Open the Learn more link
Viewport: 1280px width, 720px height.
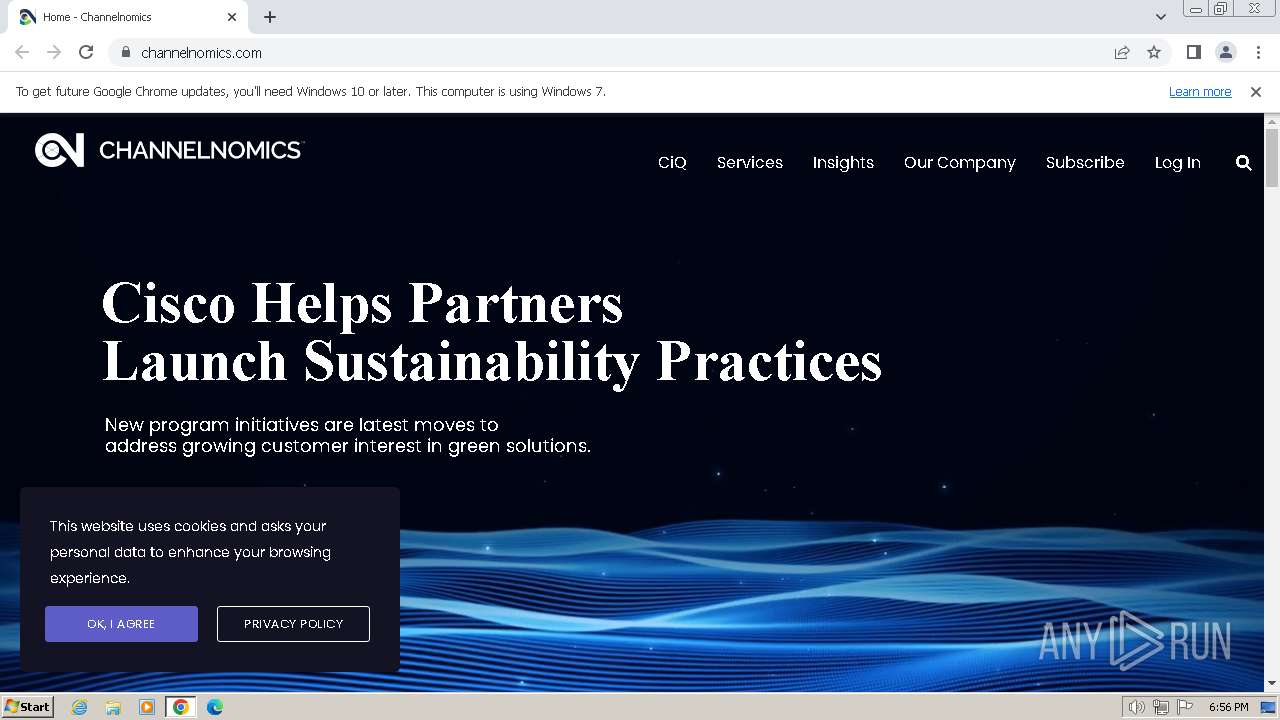tap(1200, 91)
